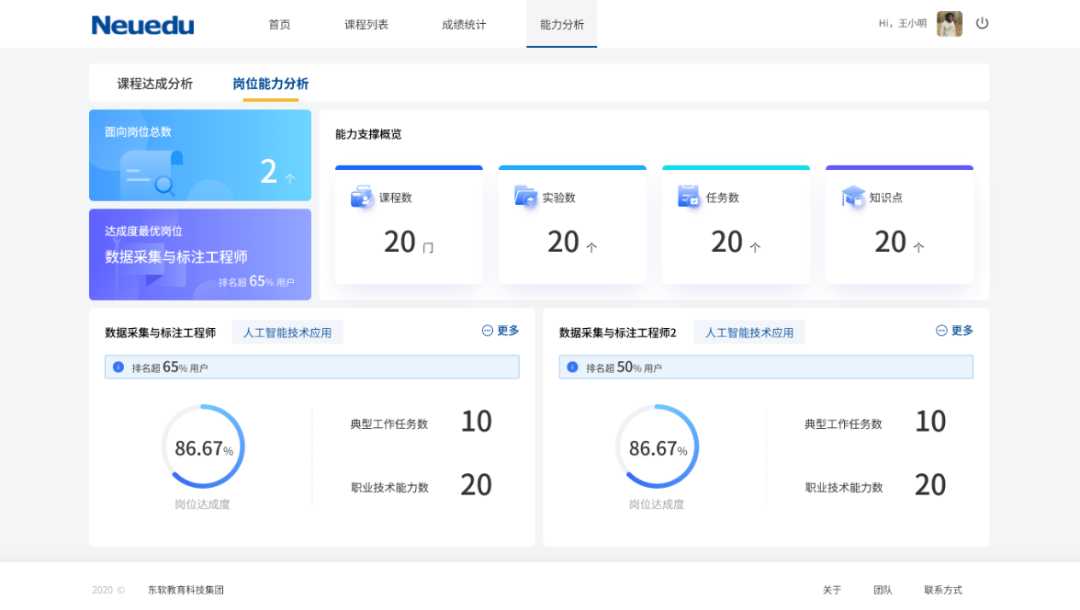
Task: Click the user avatar photo
Action: [x=949, y=24]
